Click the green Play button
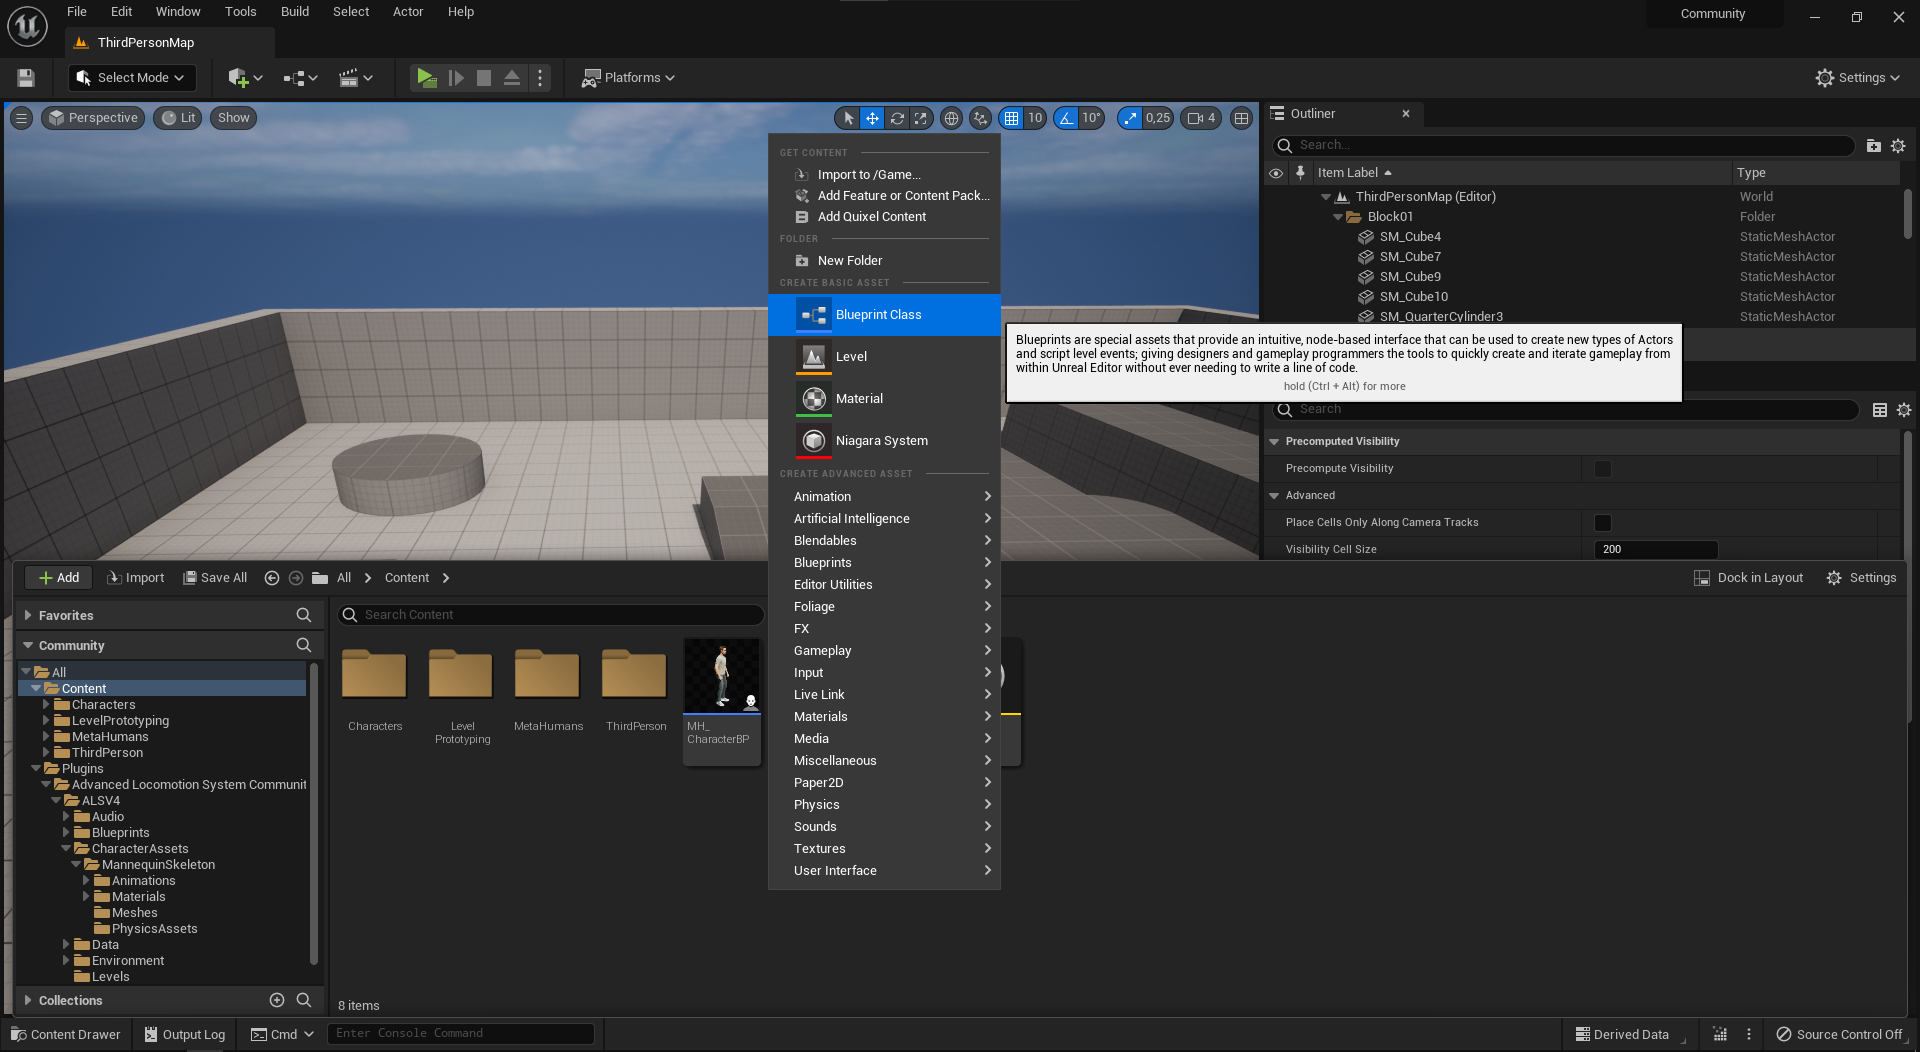 [427, 78]
